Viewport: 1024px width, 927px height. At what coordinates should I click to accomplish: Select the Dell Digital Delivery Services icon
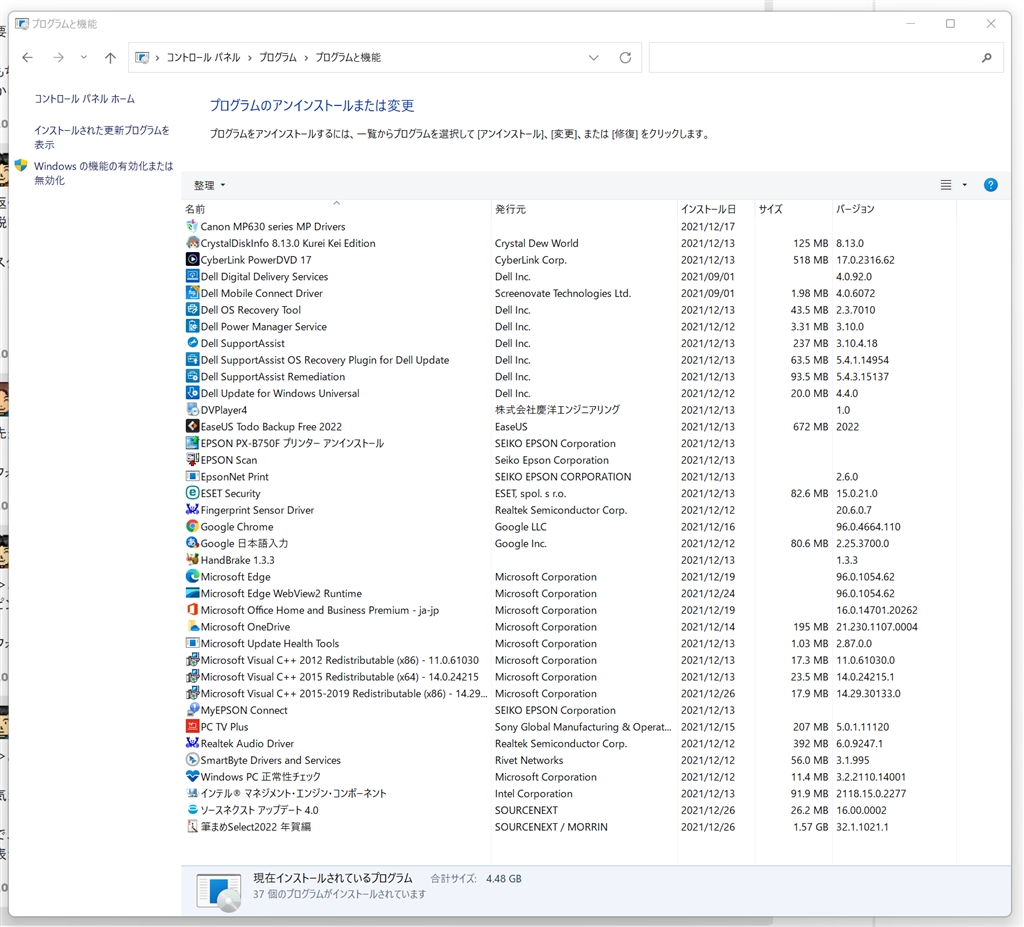(192, 276)
